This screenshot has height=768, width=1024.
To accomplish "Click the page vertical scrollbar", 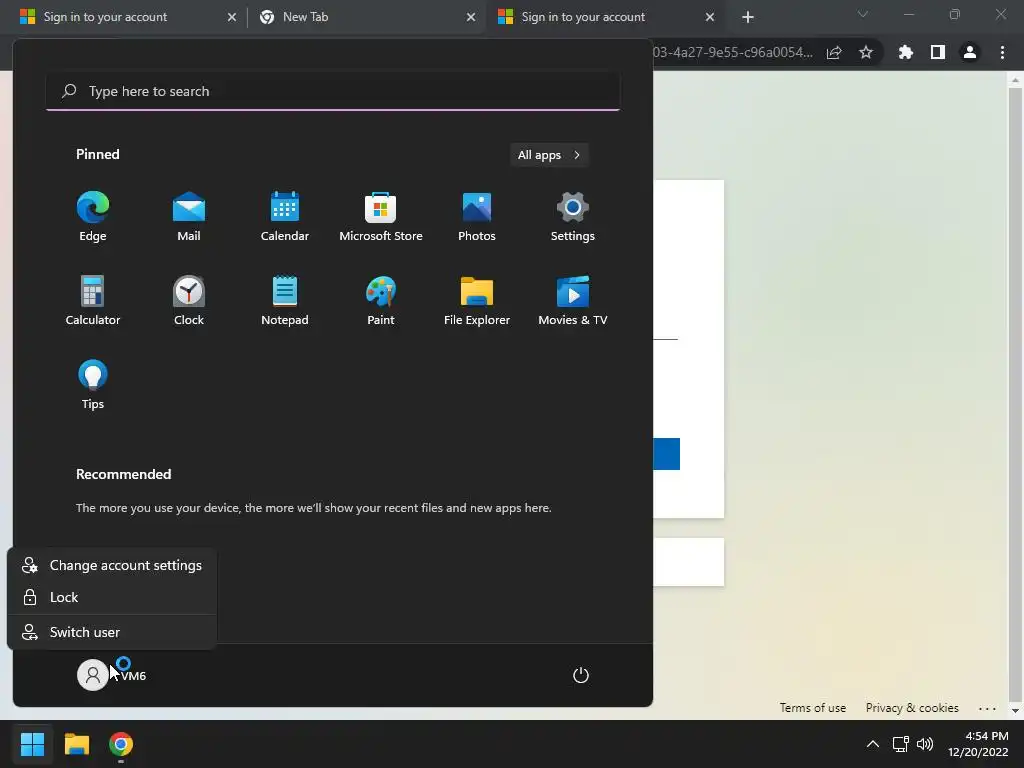I will point(1014,394).
